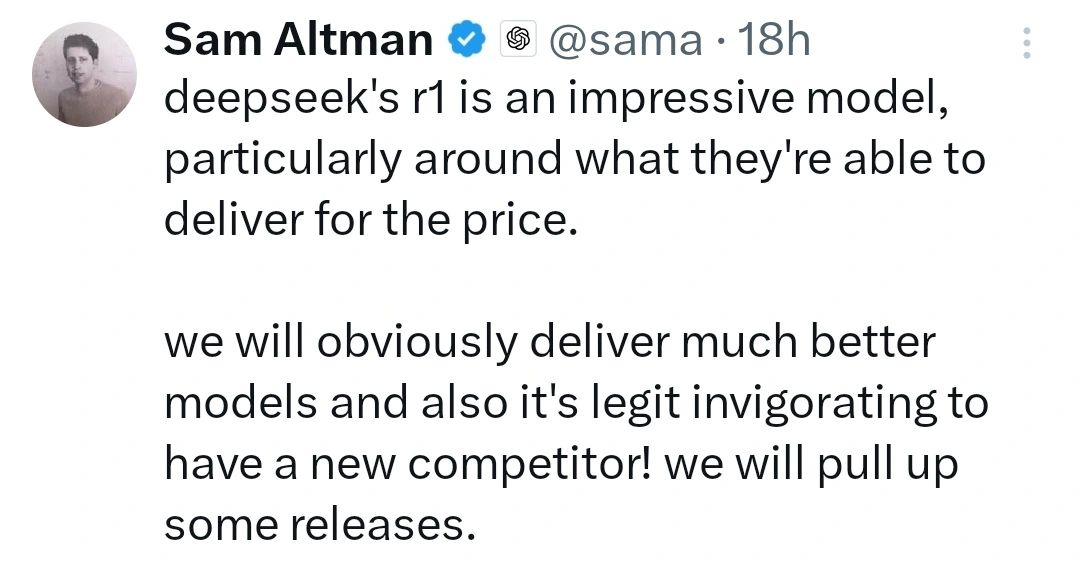Viewport: 1080px width, 565px height.
Task: Open the three-dot more options menu
Action: 1026,43
